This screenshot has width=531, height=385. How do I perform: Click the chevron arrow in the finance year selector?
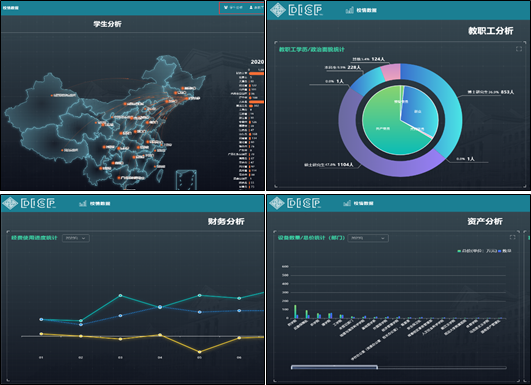[x=84, y=238]
